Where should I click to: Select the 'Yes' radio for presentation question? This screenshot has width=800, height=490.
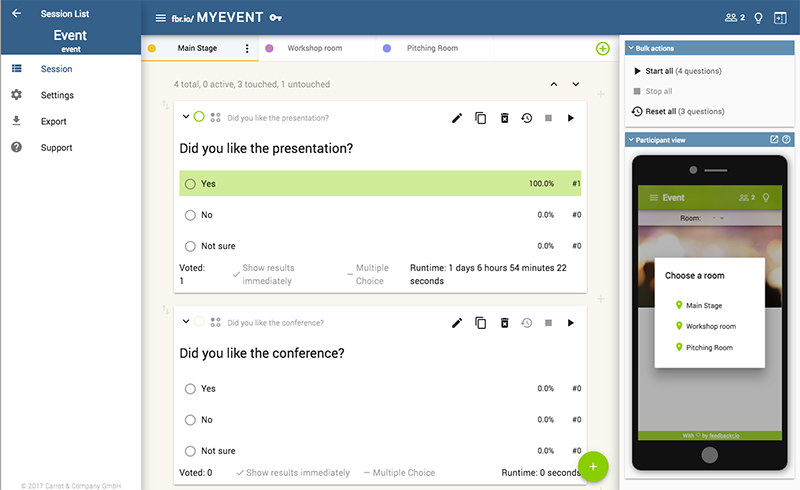(x=190, y=184)
